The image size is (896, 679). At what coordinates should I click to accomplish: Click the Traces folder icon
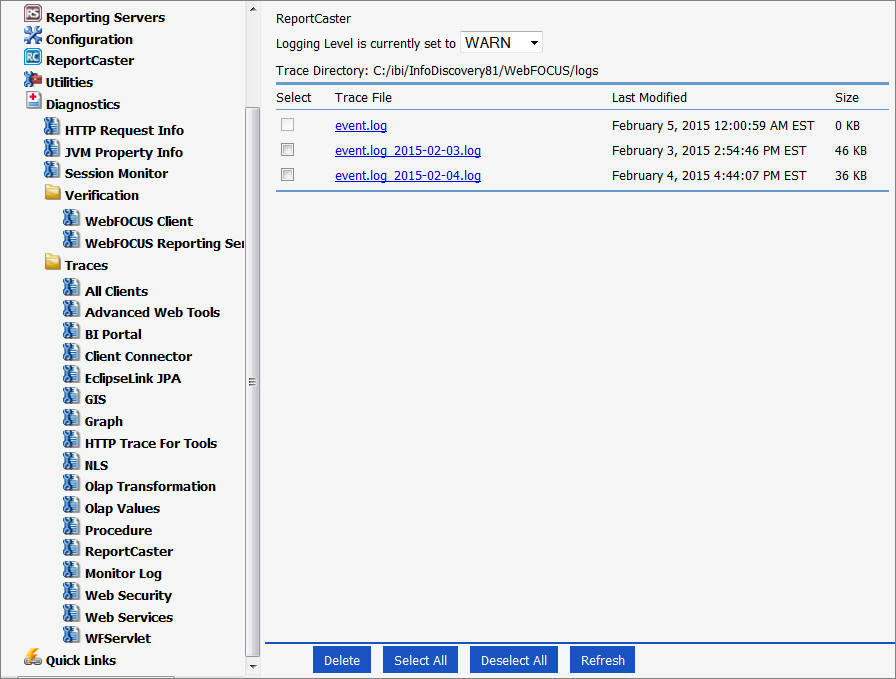[53, 262]
